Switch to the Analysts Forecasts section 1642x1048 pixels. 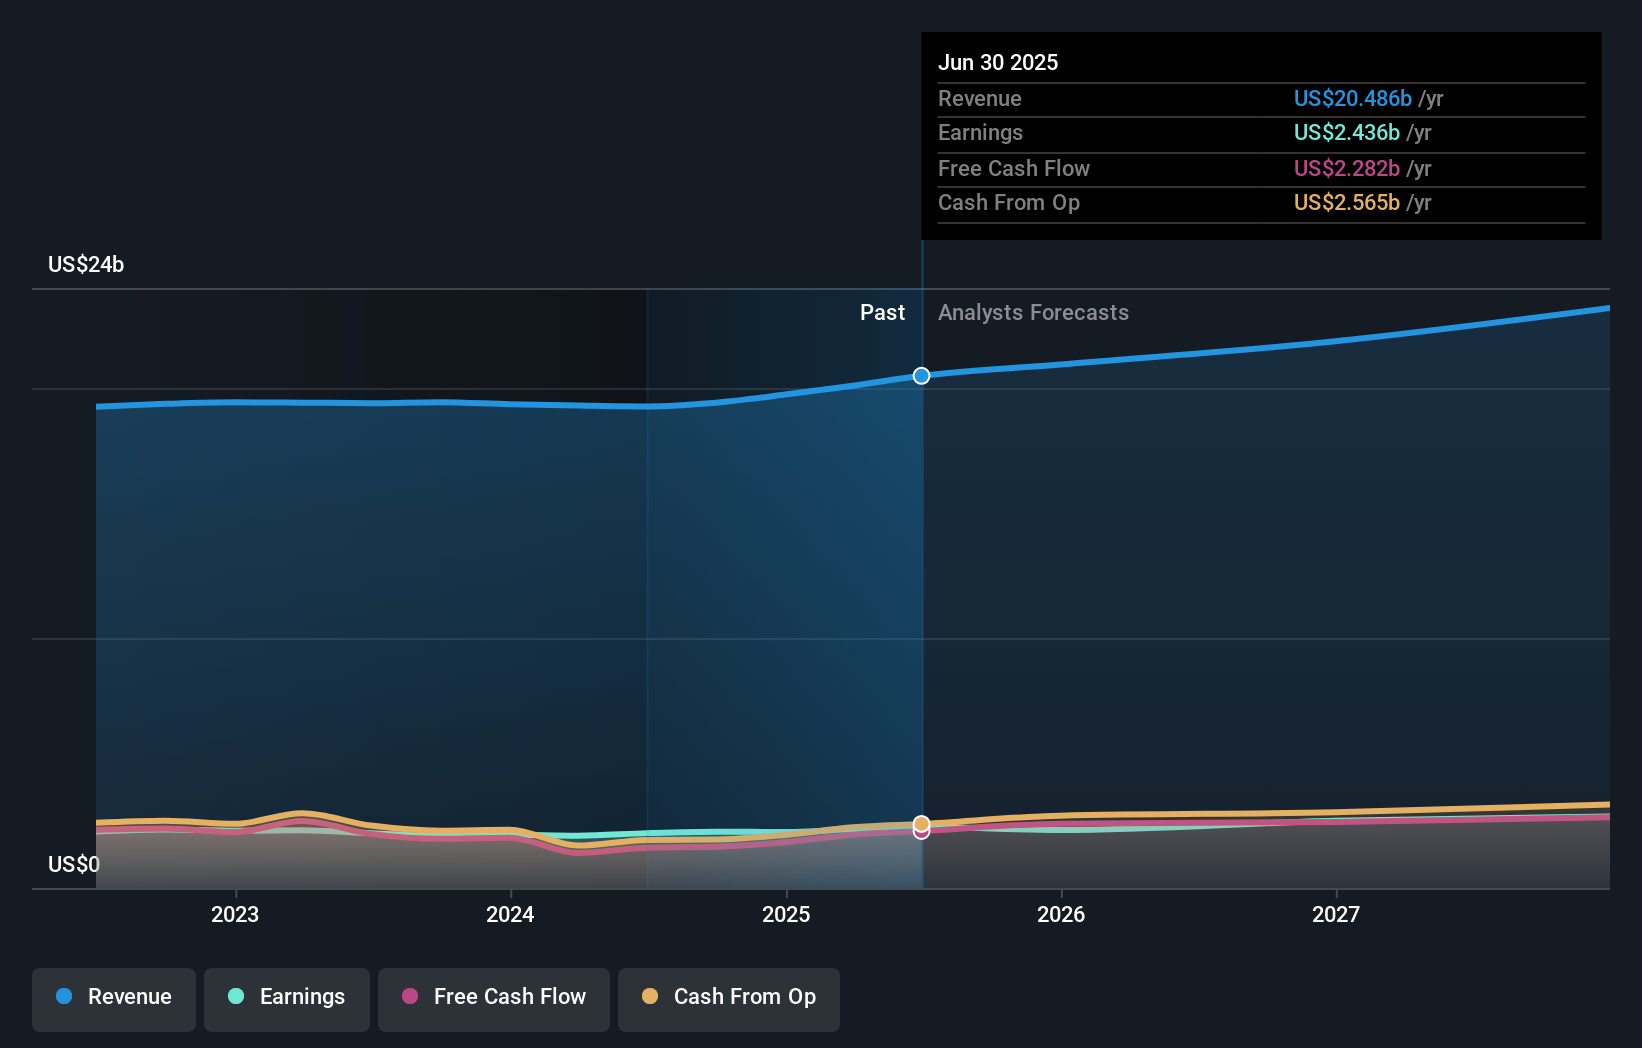coord(1033,312)
